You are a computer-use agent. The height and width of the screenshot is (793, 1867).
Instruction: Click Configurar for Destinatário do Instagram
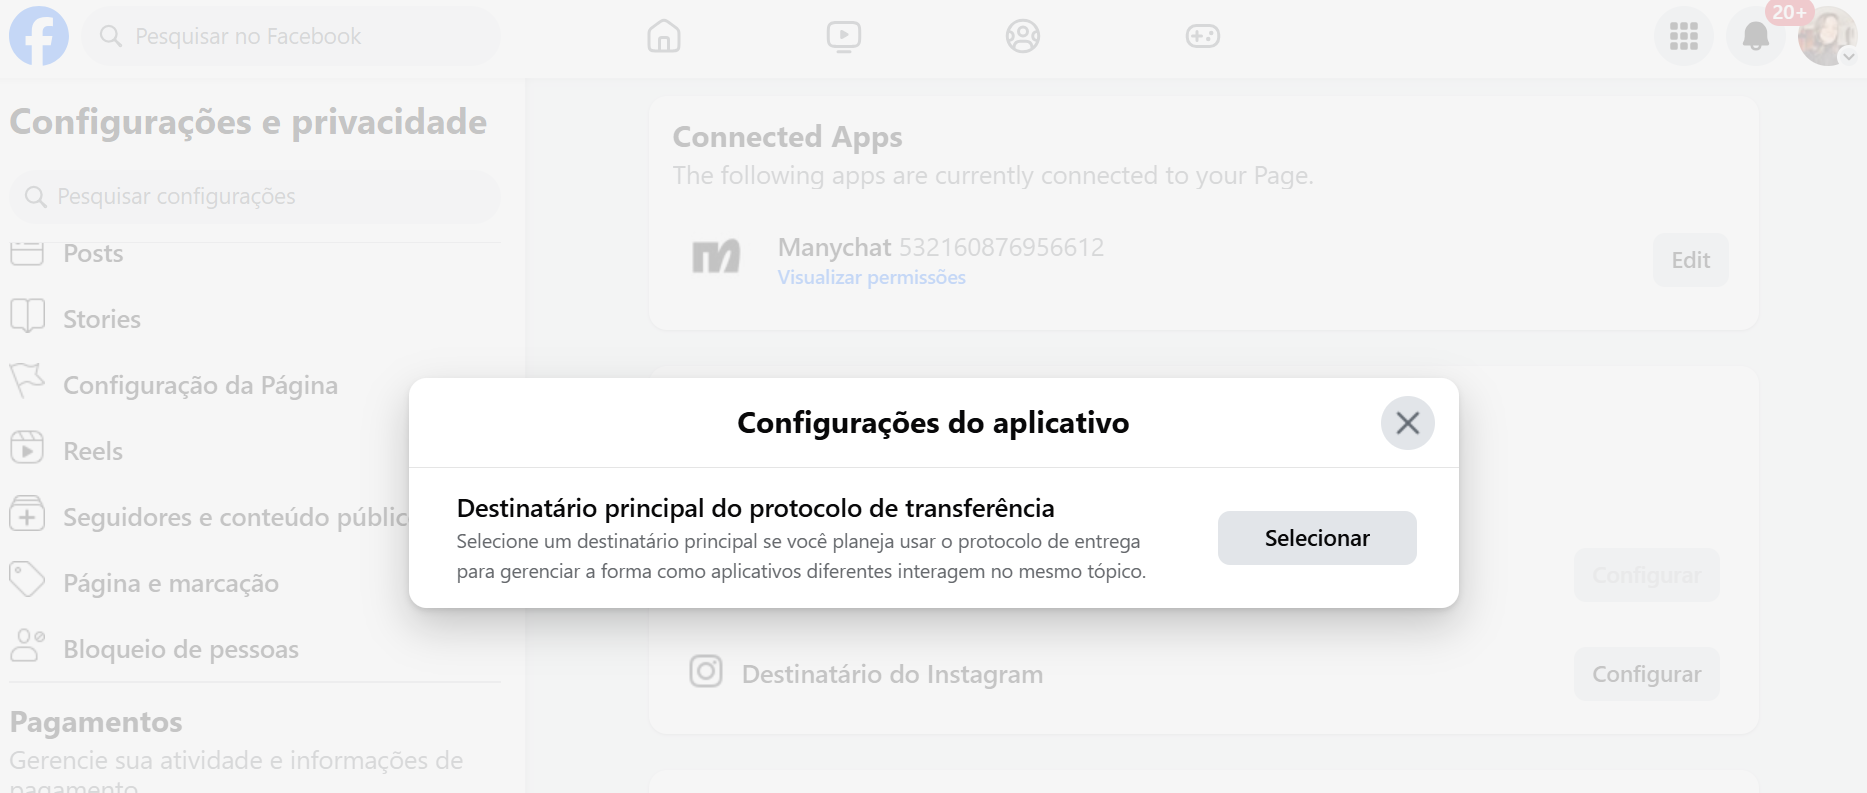point(1647,674)
